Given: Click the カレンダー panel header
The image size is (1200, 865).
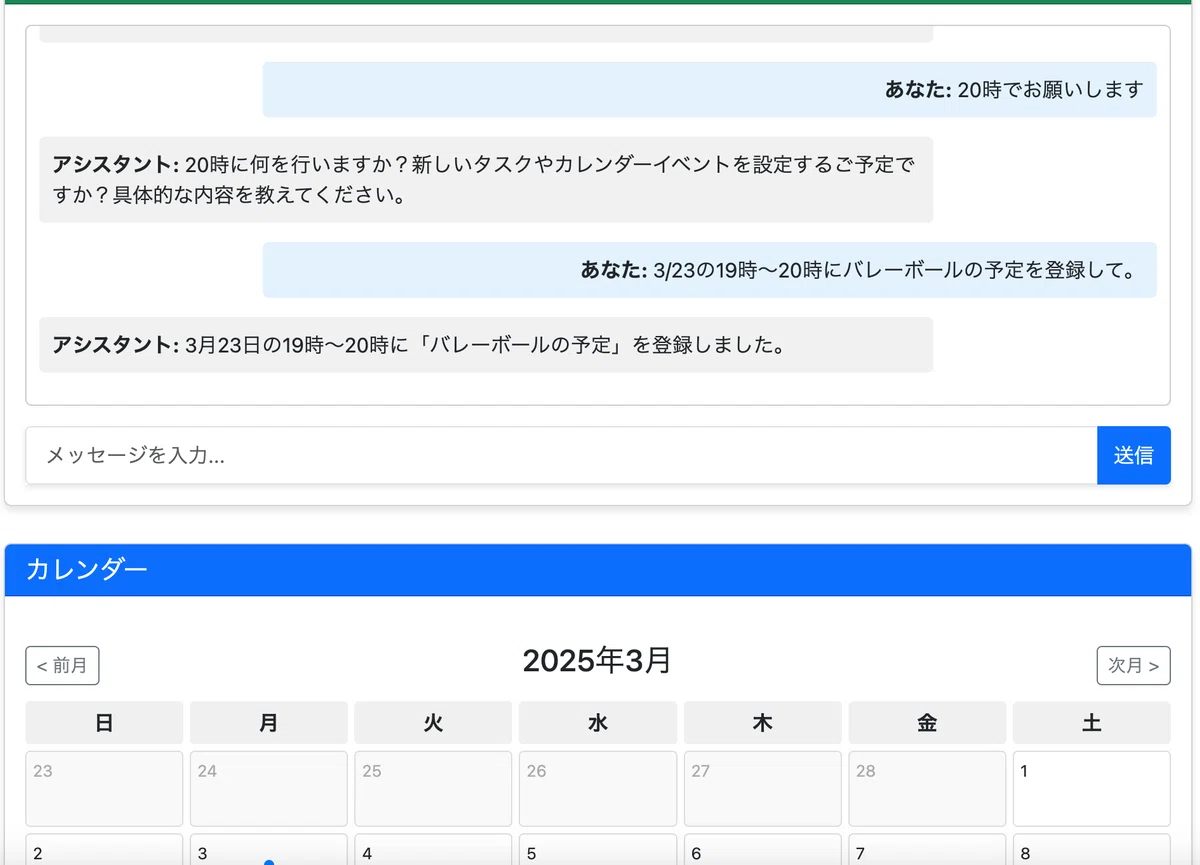Looking at the screenshot, I should 598,570.
